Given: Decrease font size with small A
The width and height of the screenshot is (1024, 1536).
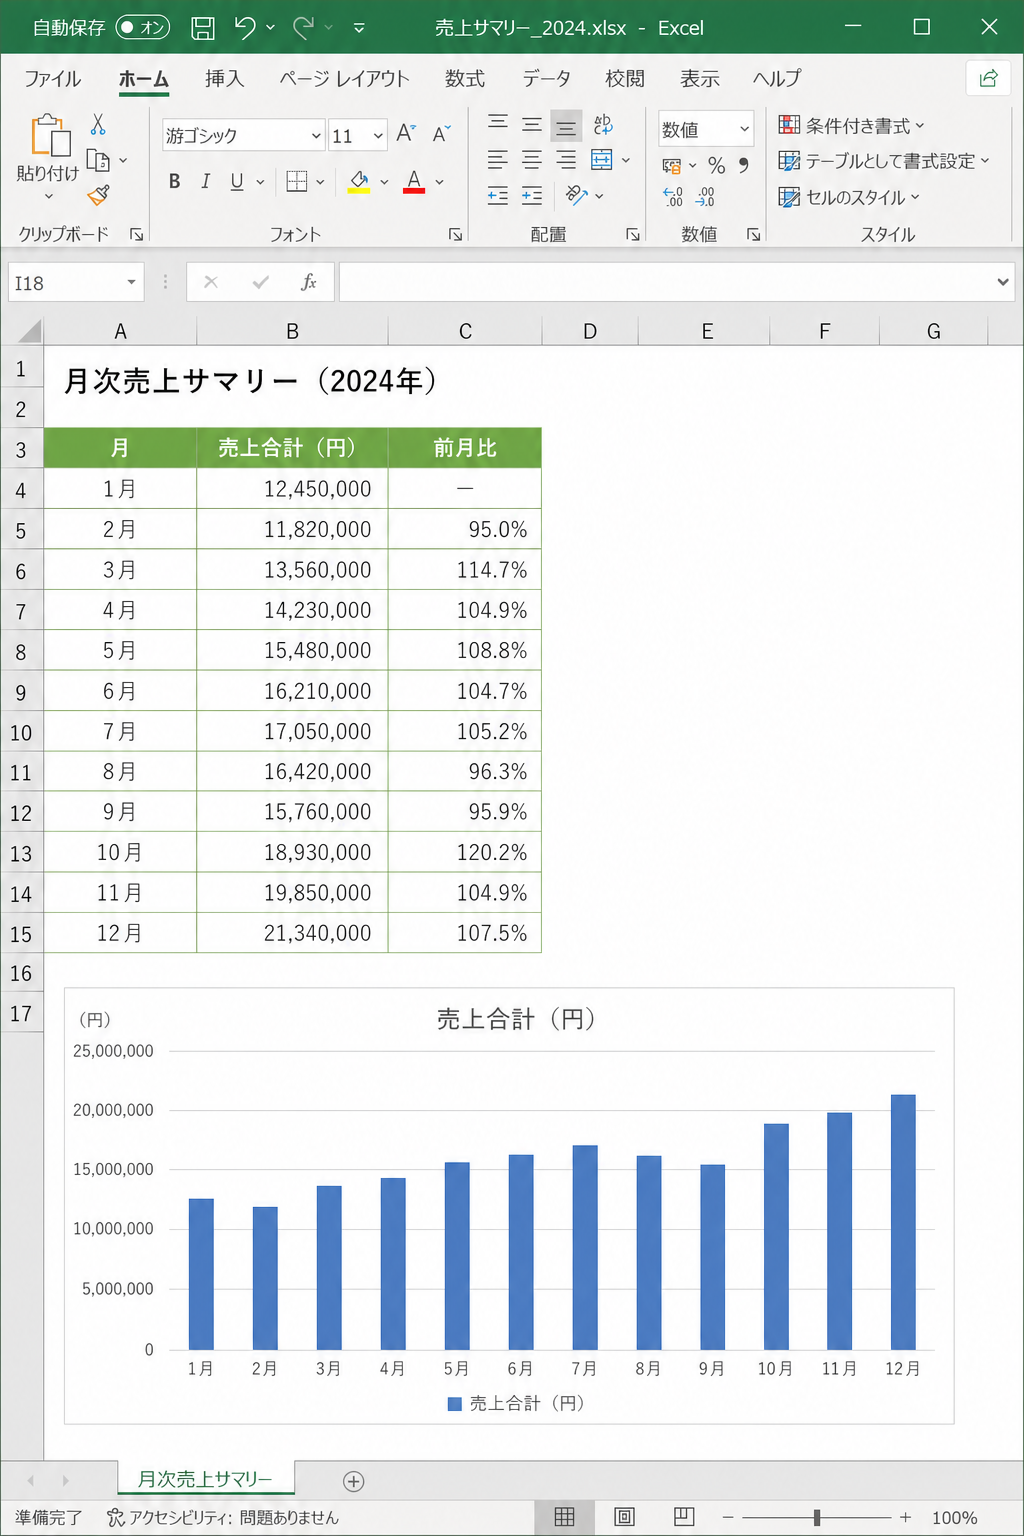Looking at the screenshot, I should tap(441, 133).
